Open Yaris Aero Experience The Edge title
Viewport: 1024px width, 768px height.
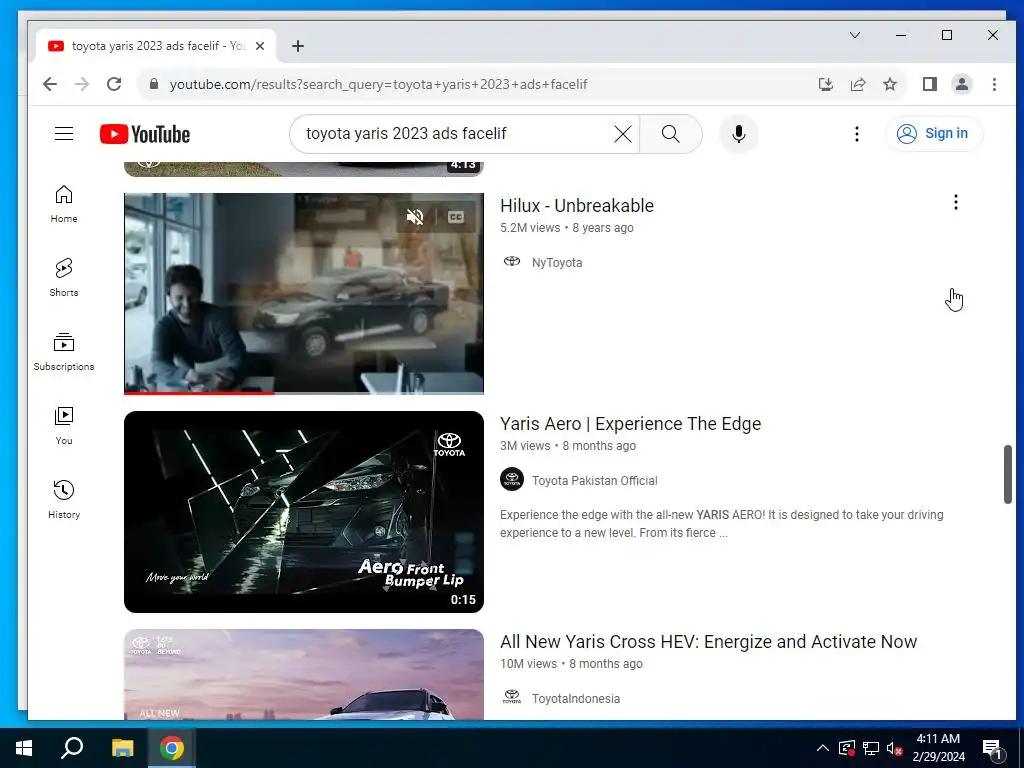coord(630,424)
